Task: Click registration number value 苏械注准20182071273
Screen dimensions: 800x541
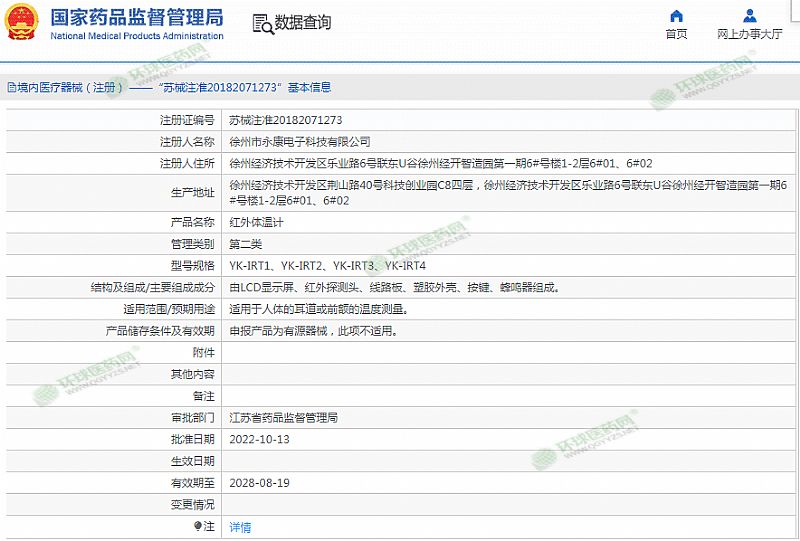Action: click(279, 120)
